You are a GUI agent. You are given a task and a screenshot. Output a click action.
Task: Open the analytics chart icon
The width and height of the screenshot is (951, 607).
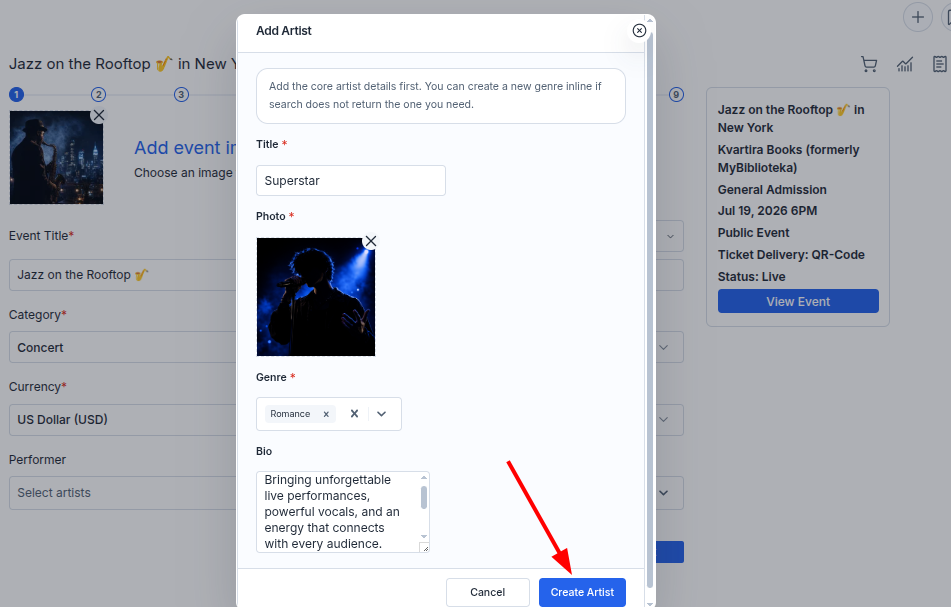905,64
